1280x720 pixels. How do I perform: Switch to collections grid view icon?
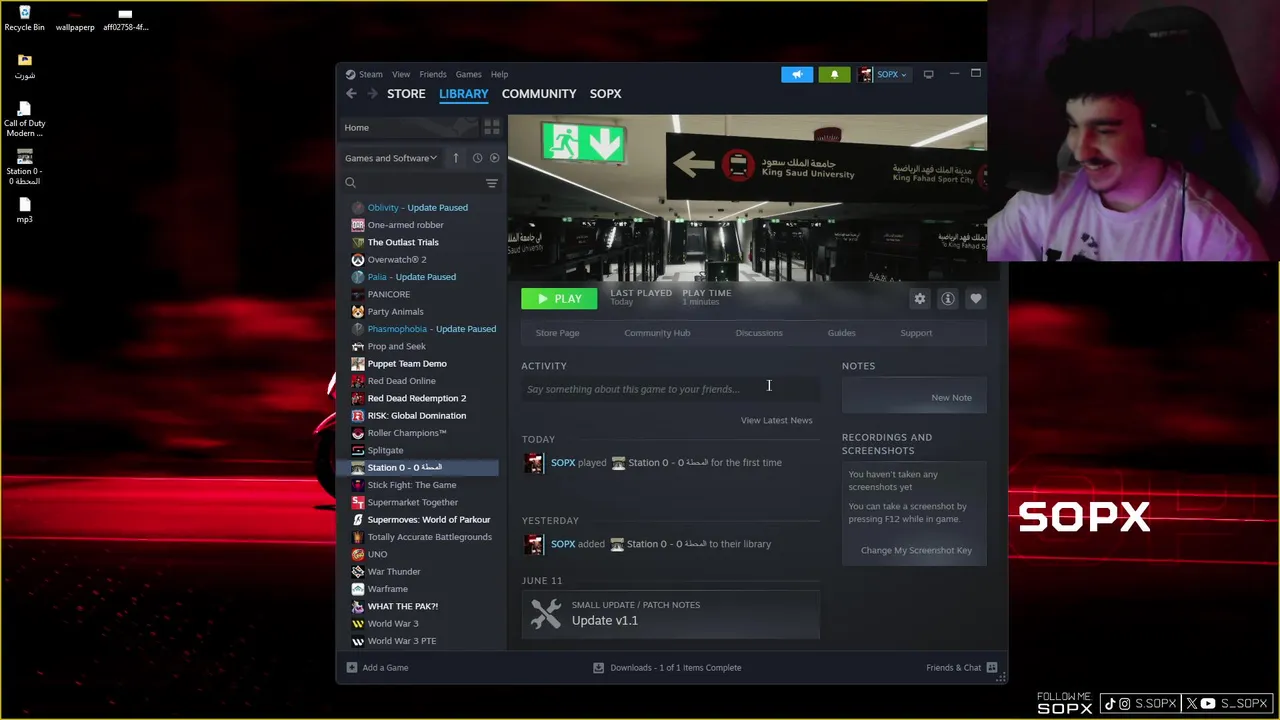click(491, 127)
